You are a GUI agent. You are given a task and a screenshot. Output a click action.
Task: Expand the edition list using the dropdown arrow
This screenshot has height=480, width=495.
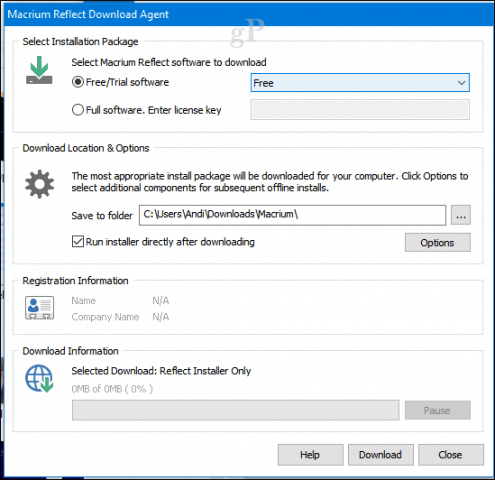[x=461, y=83]
